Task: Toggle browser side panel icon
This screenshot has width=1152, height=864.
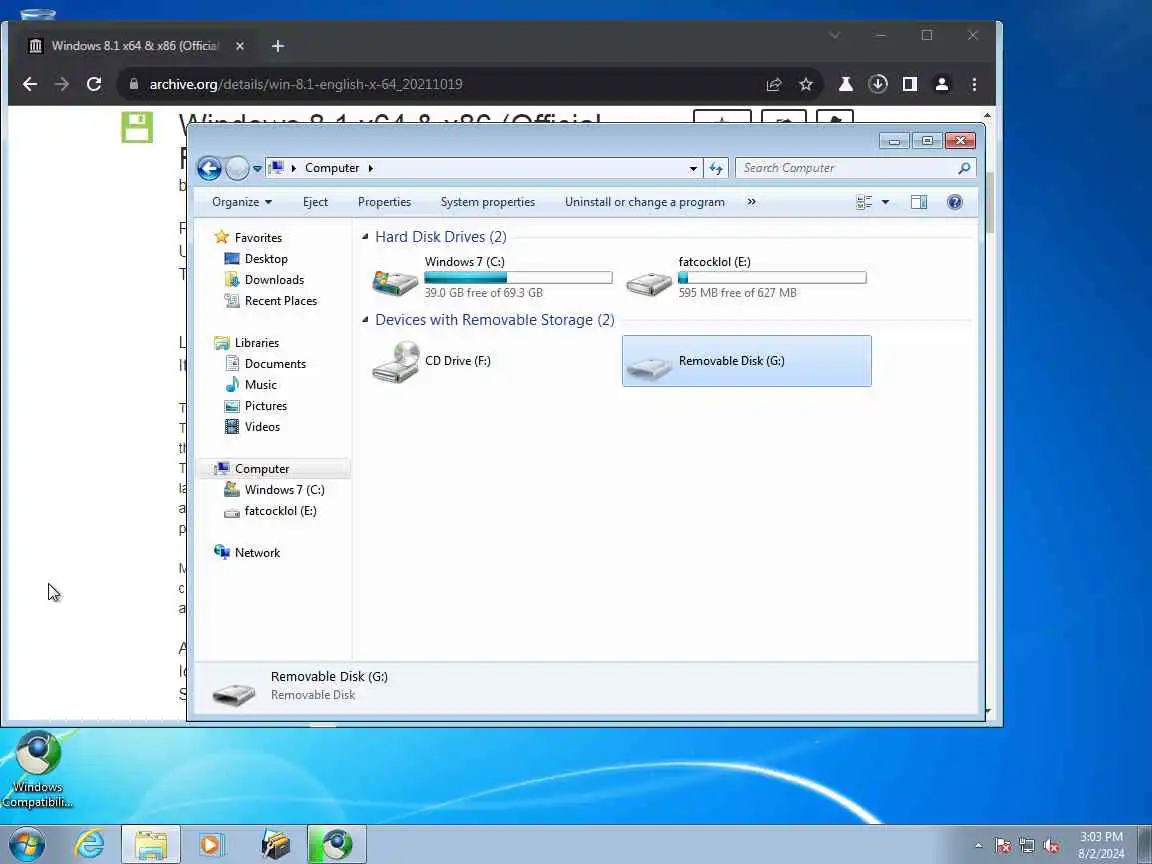Action: tap(910, 84)
